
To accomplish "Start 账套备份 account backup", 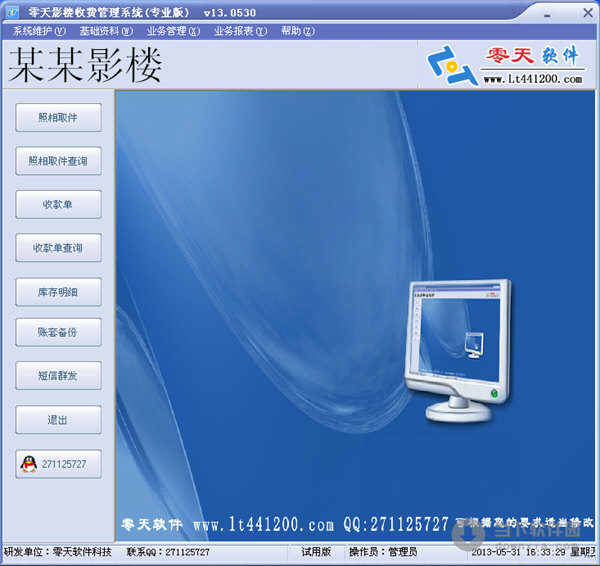I will 58,333.
